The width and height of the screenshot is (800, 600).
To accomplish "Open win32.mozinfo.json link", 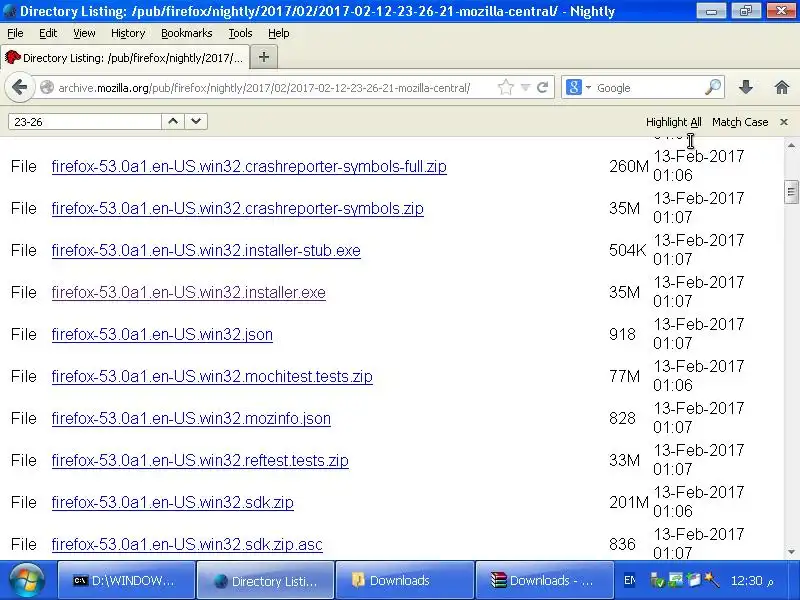I will coord(191,418).
